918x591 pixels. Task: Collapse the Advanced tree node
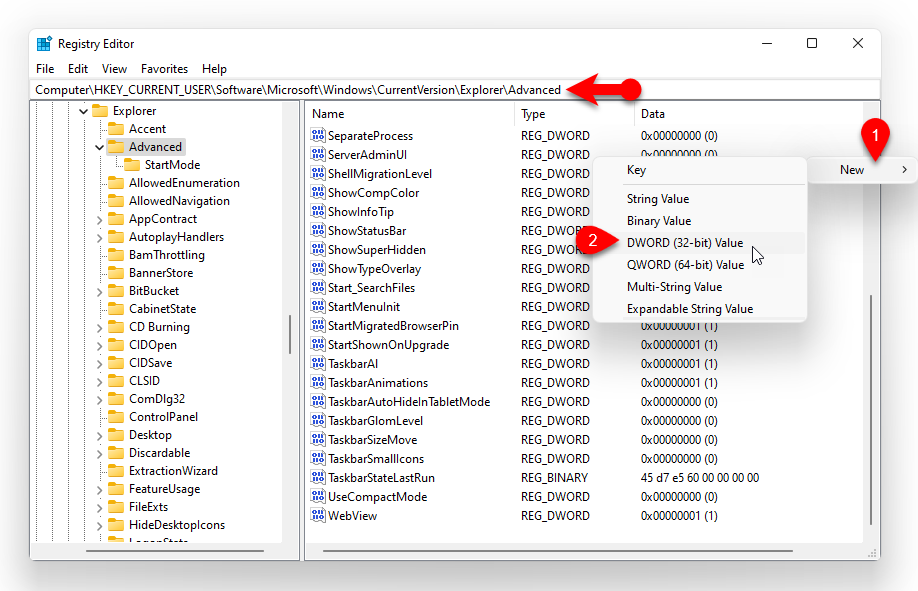[x=100, y=147]
